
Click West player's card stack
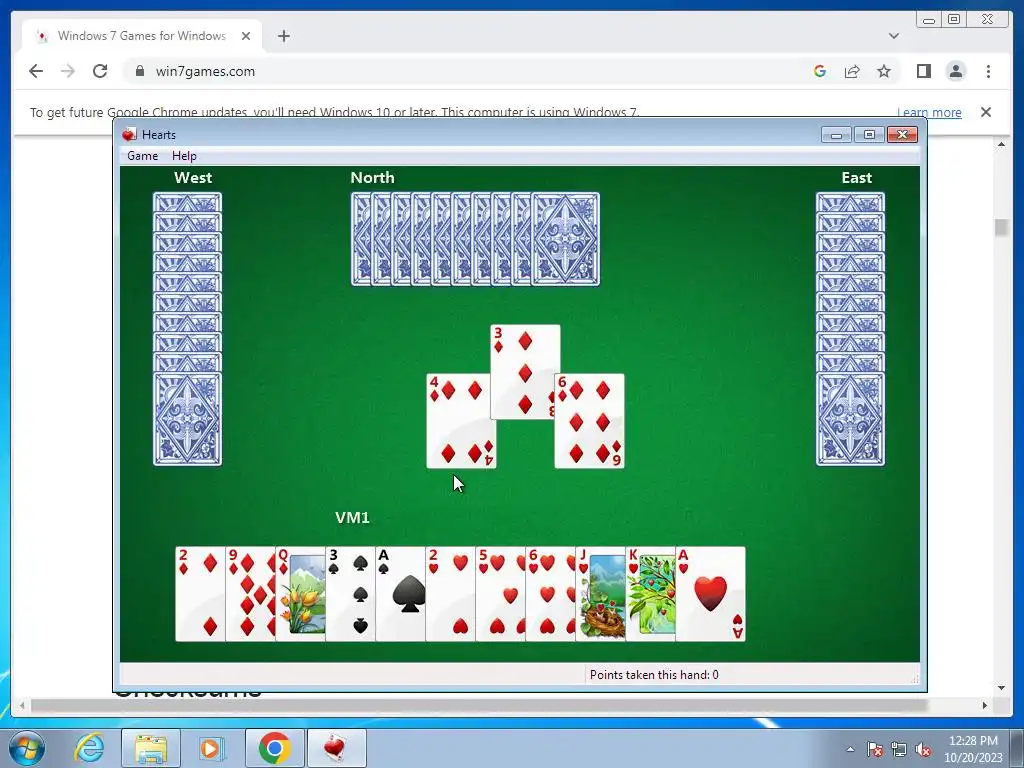pyautogui.click(x=187, y=329)
